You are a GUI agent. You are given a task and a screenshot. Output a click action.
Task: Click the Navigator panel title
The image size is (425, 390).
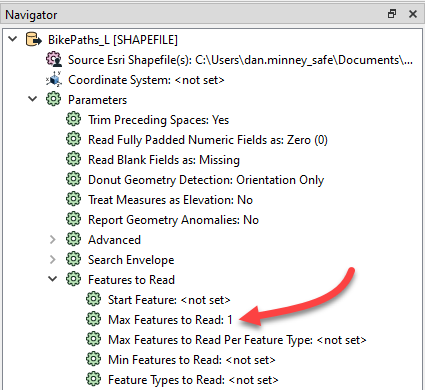click(x=31, y=15)
